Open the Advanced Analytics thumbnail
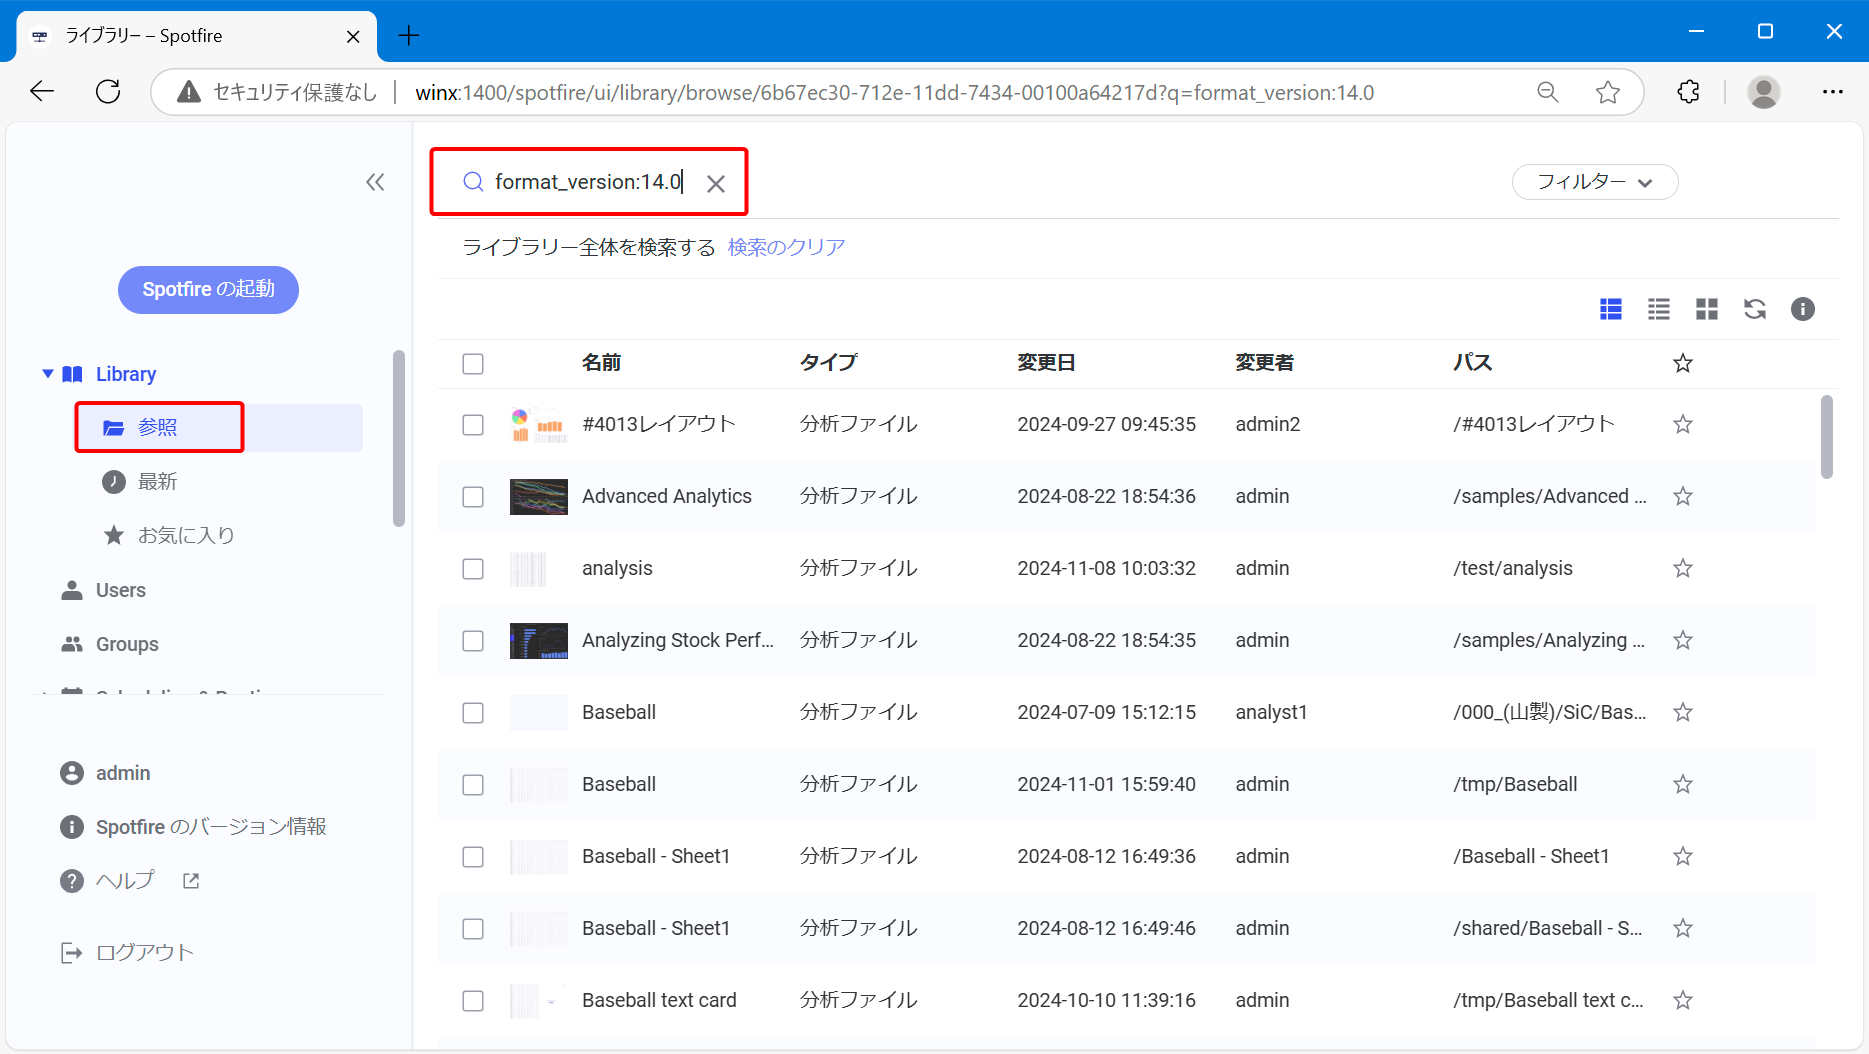The image size is (1869, 1054). click(x=539, y=497)
